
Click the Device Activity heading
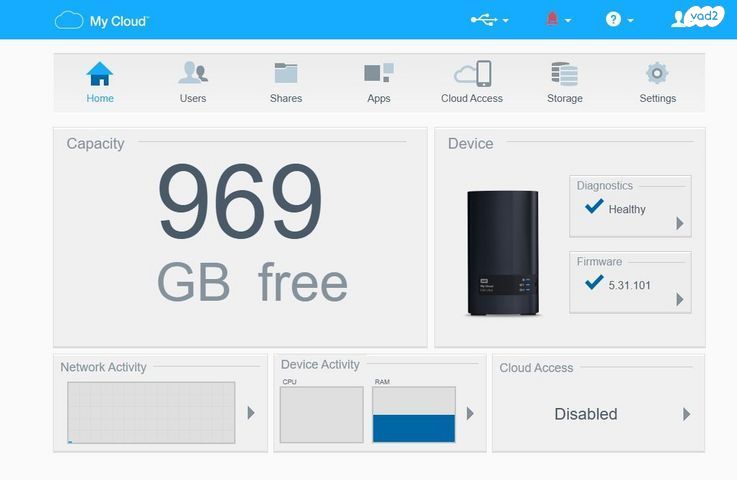click(320, 365)
